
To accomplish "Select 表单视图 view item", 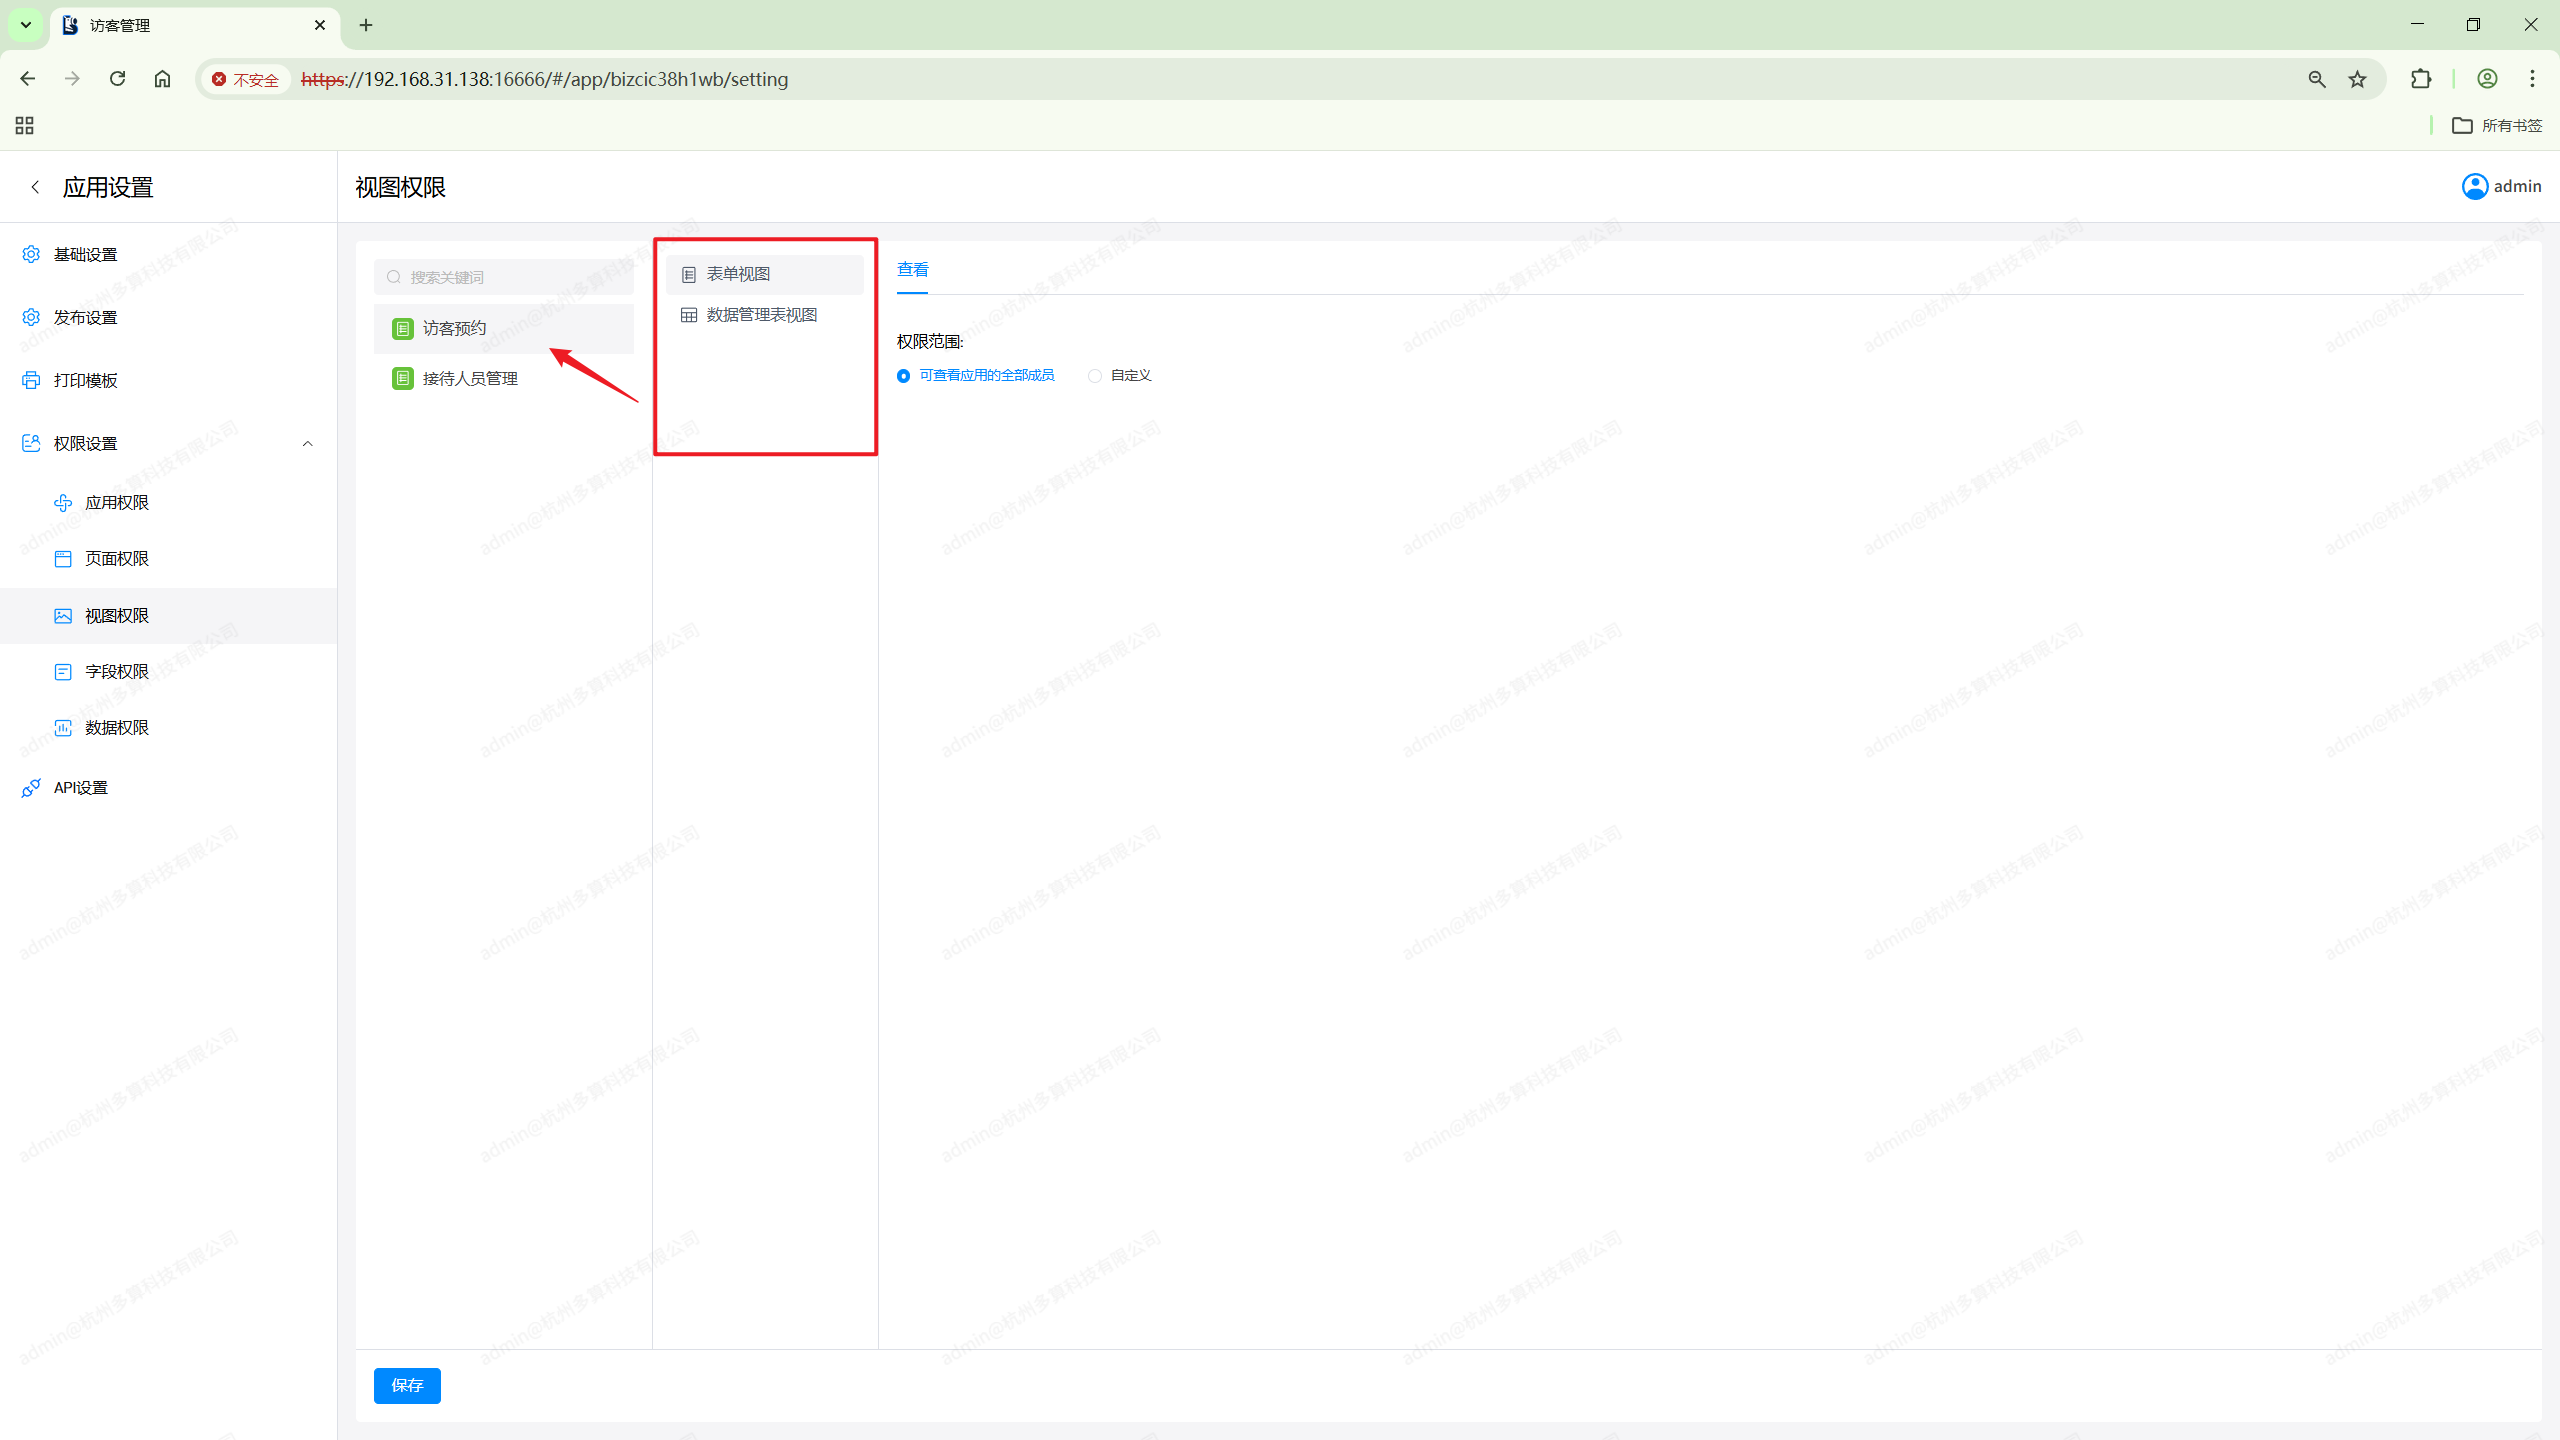I will click(738, 274).
